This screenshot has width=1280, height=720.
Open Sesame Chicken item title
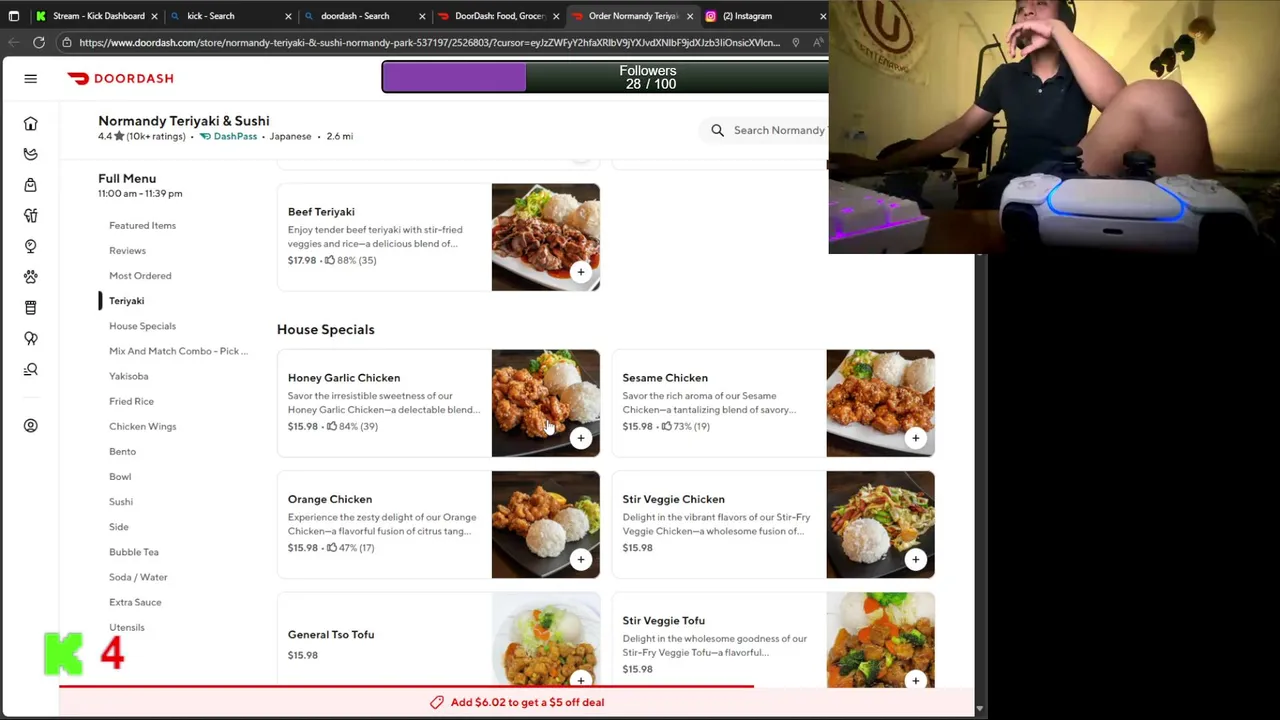click(x=665, y=378)
